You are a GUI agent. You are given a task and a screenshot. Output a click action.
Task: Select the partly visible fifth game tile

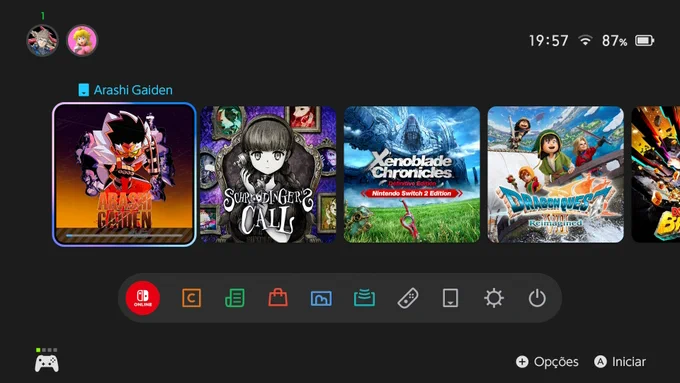656,174
